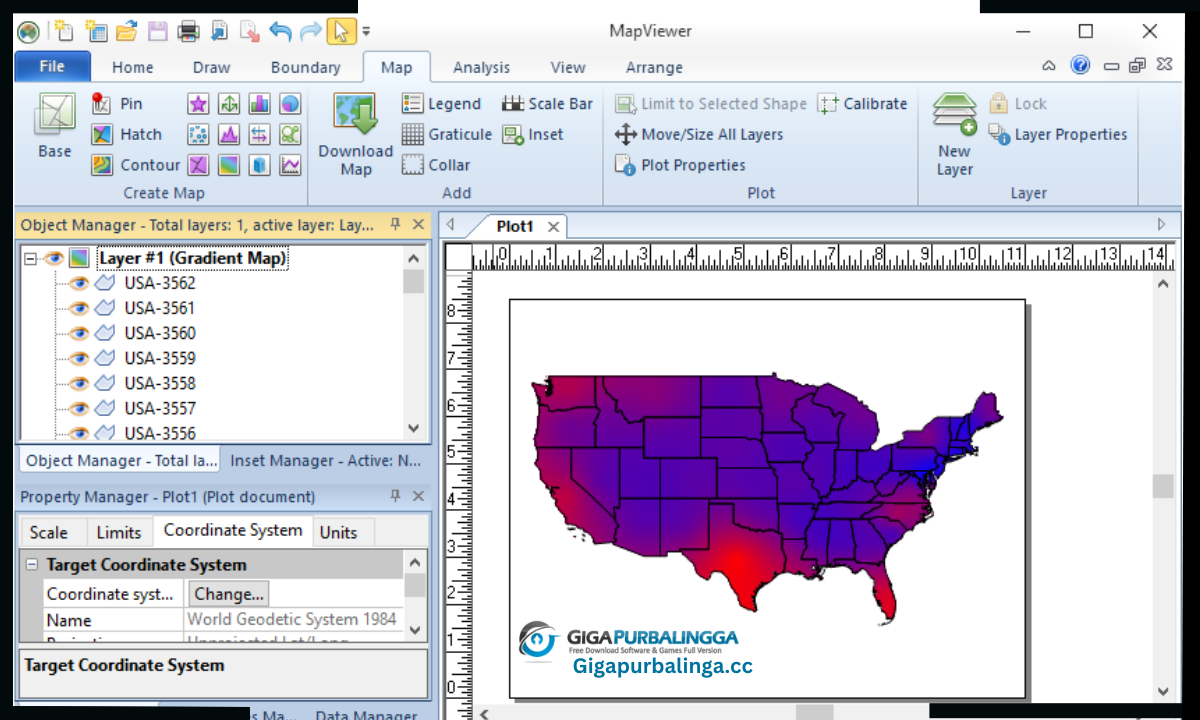
Task: Toggle the eye icon for USA-3557
Action: click(78, 408)
